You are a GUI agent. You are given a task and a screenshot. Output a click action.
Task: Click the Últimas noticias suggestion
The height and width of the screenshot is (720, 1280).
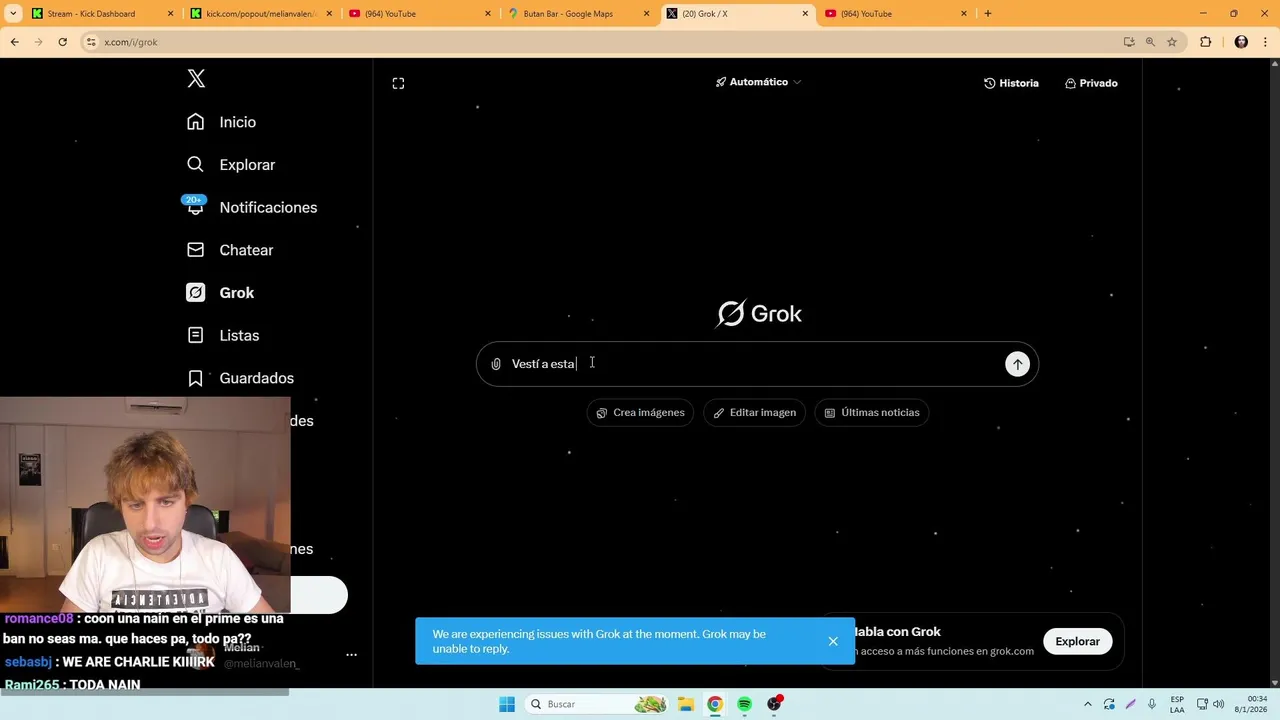tap(871, 413)
